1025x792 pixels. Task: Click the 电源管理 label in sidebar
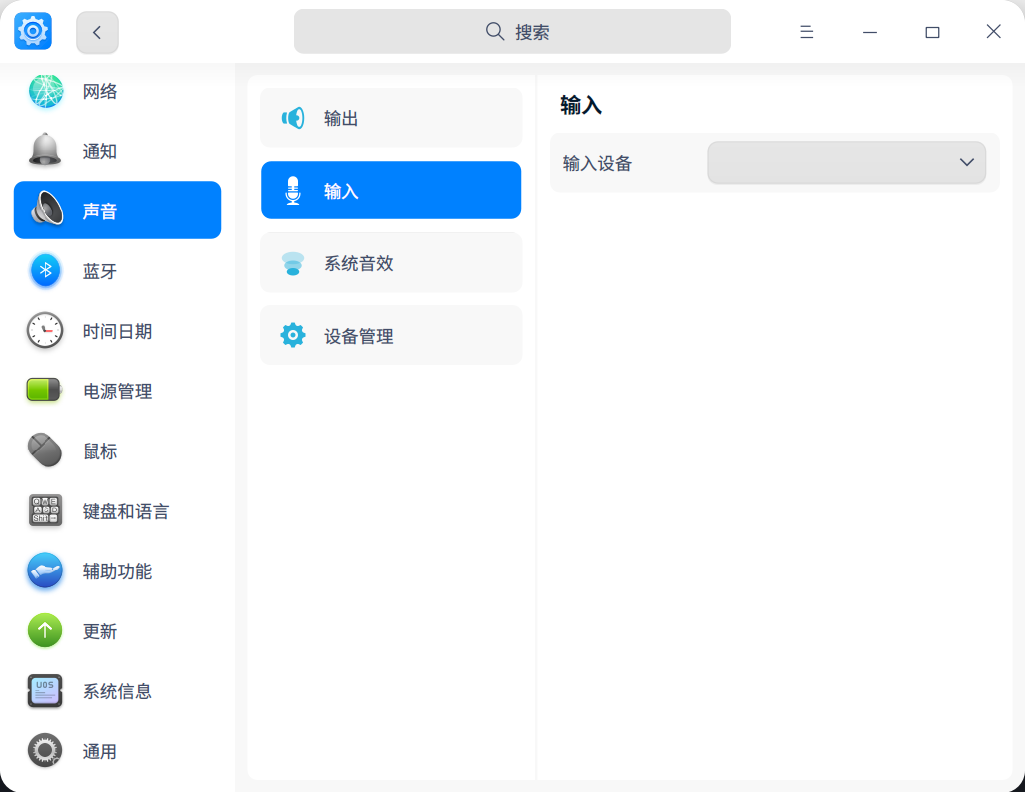[117, 391]
